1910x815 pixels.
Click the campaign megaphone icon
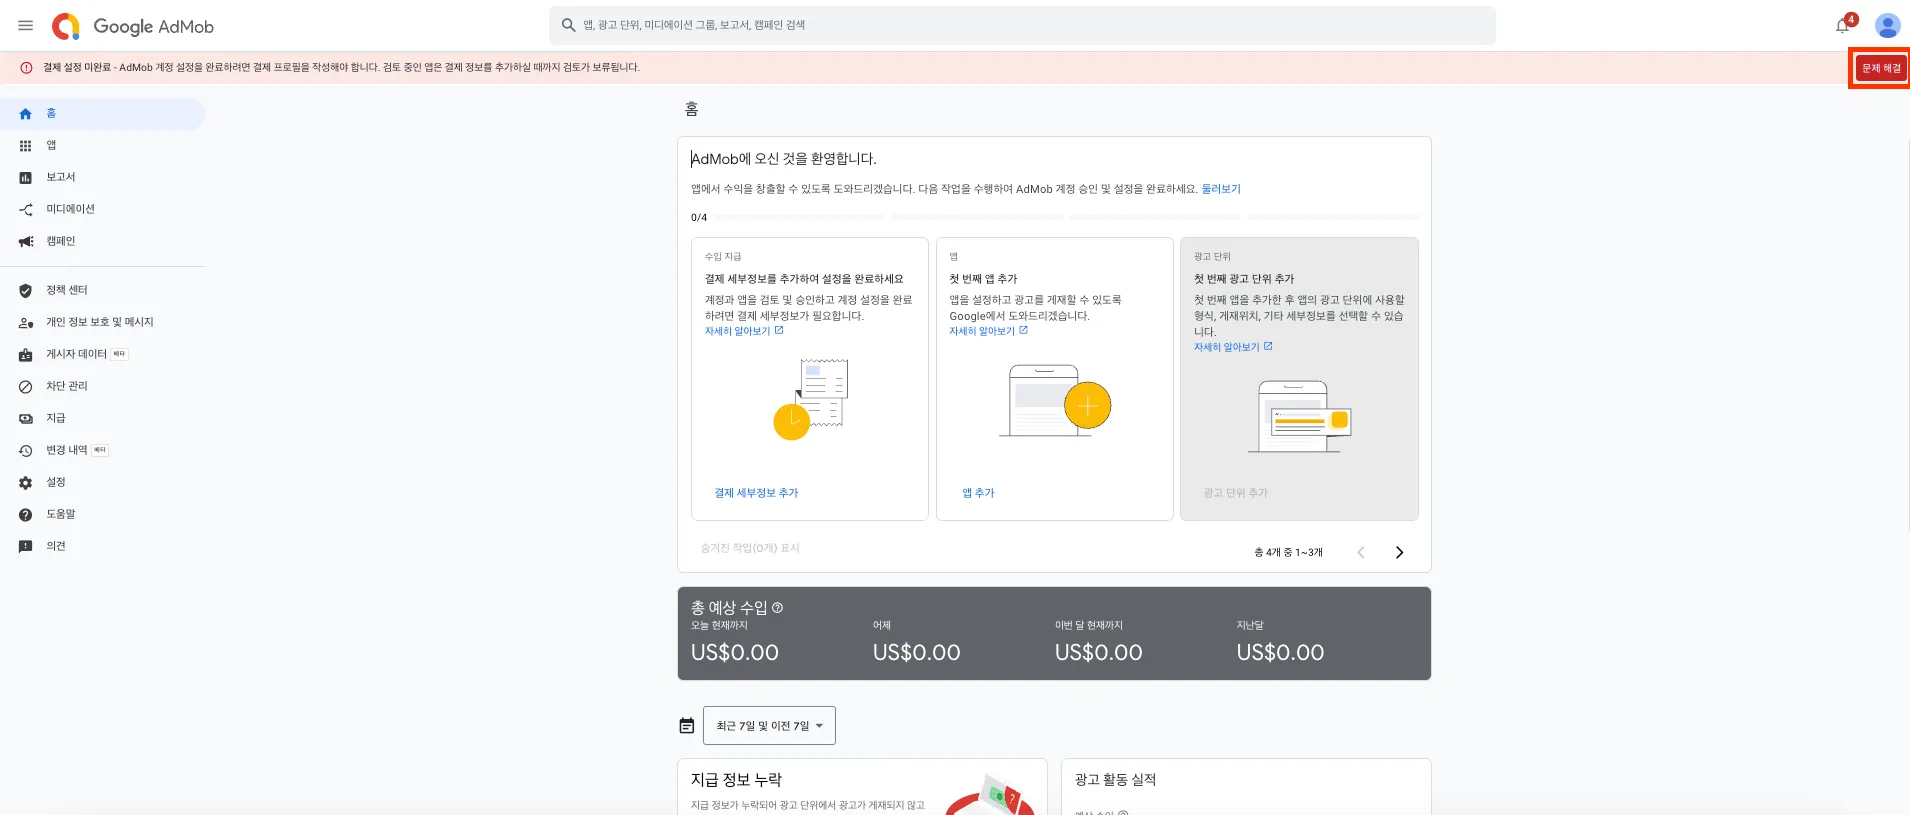26,242
